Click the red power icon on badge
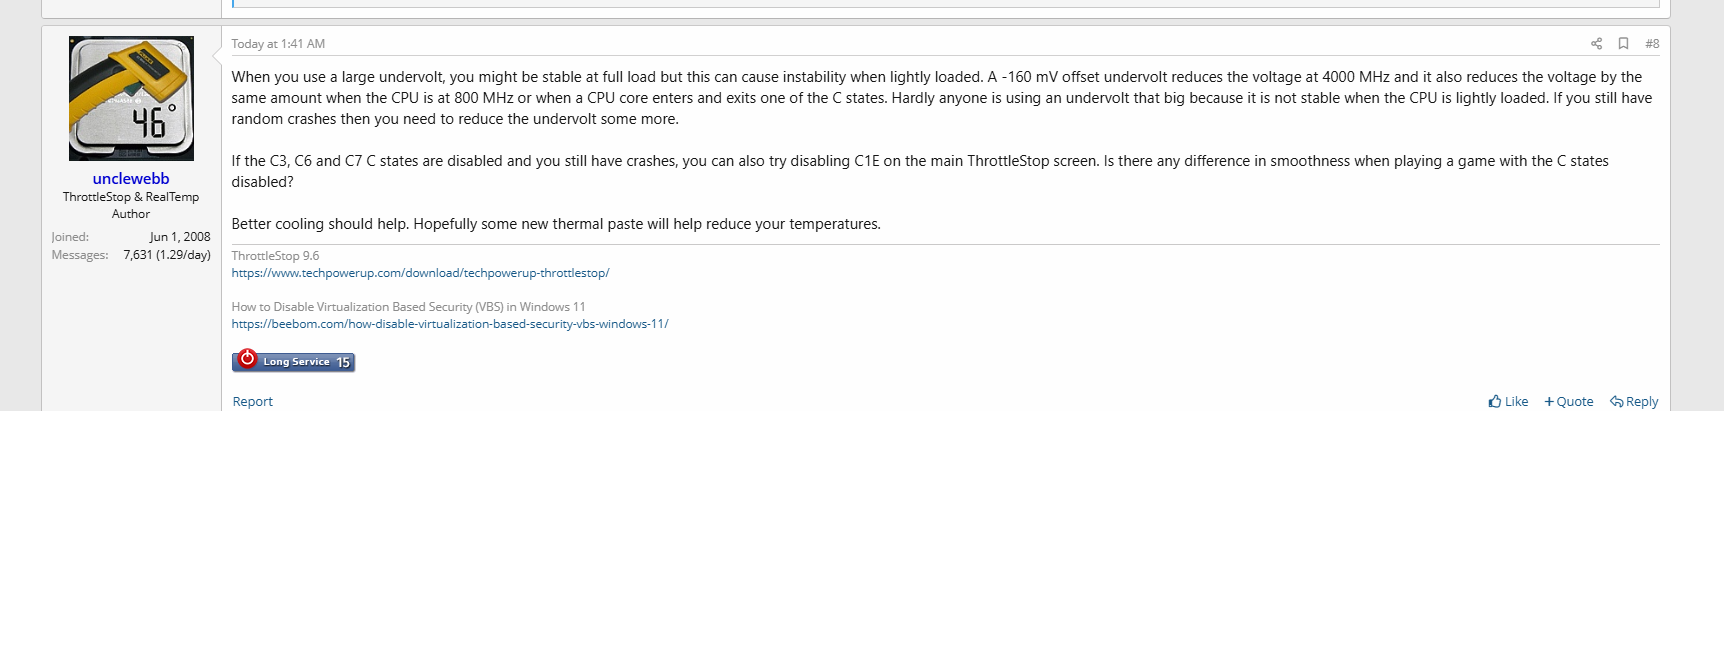 (247, 359)
